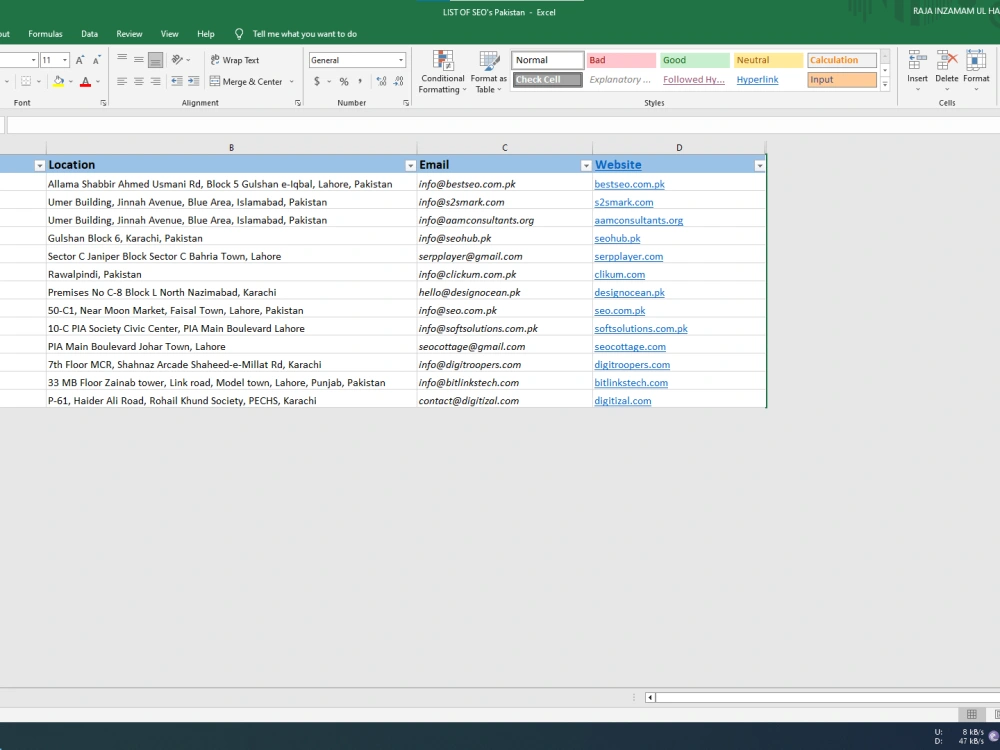This screenshot has width=1000, height=750.
Task: Select column C header
Action: pos(504,147)
